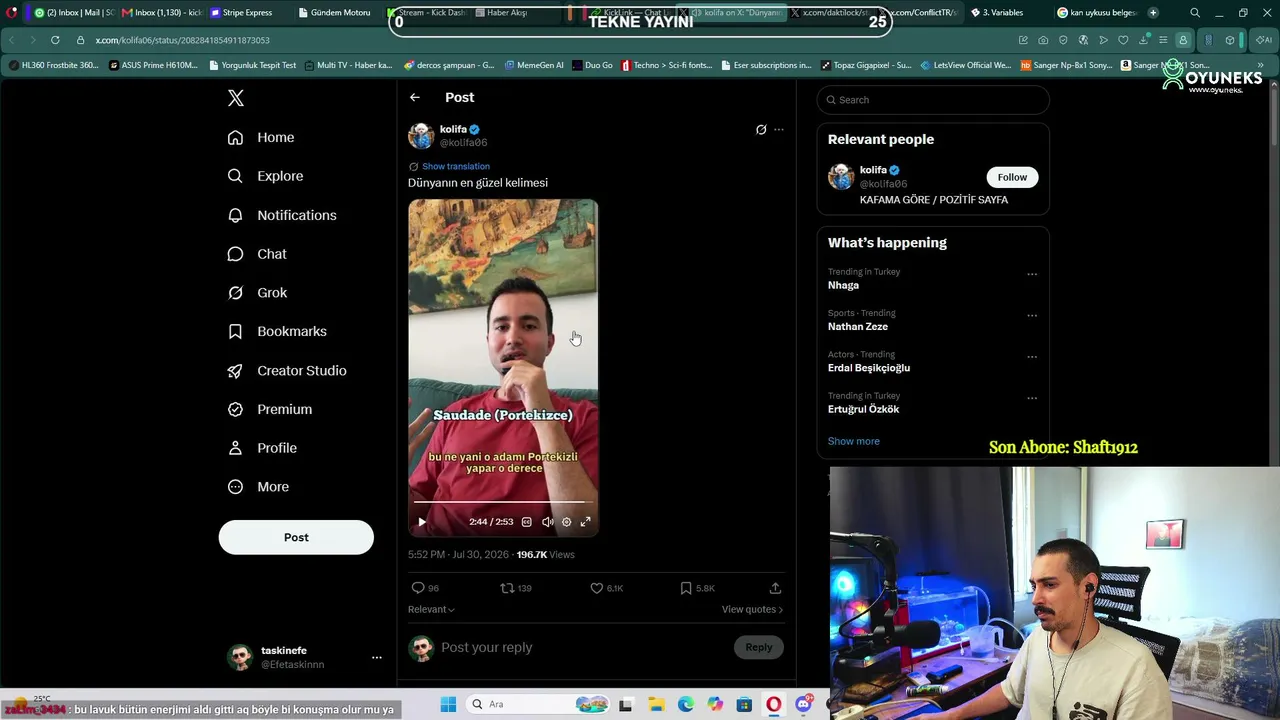
Task: Click the browser address bar URL
Action: tap(182, 40)
